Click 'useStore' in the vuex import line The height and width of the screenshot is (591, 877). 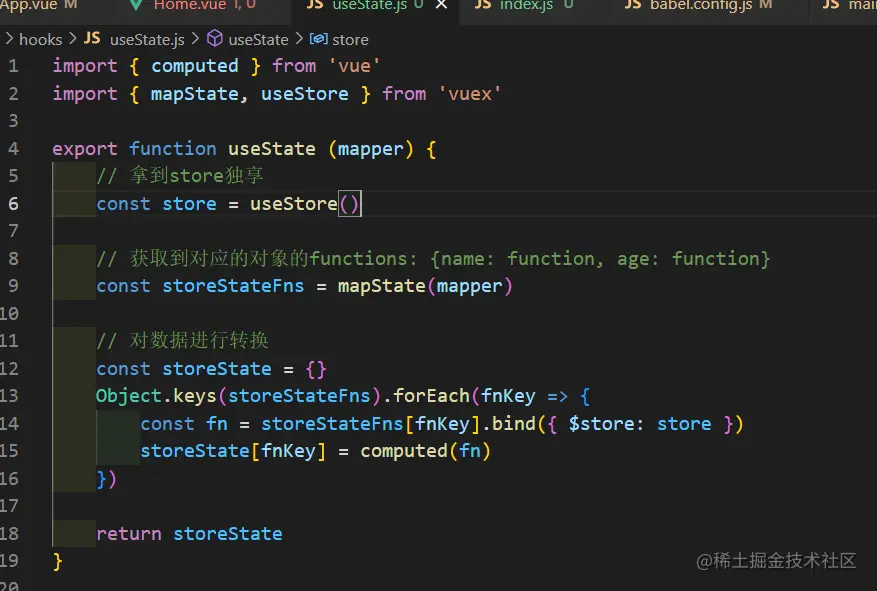305,94
